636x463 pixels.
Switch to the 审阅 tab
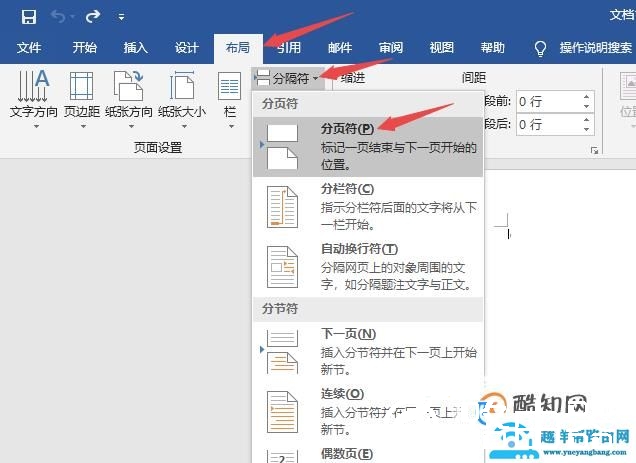[x=391, y=48]
